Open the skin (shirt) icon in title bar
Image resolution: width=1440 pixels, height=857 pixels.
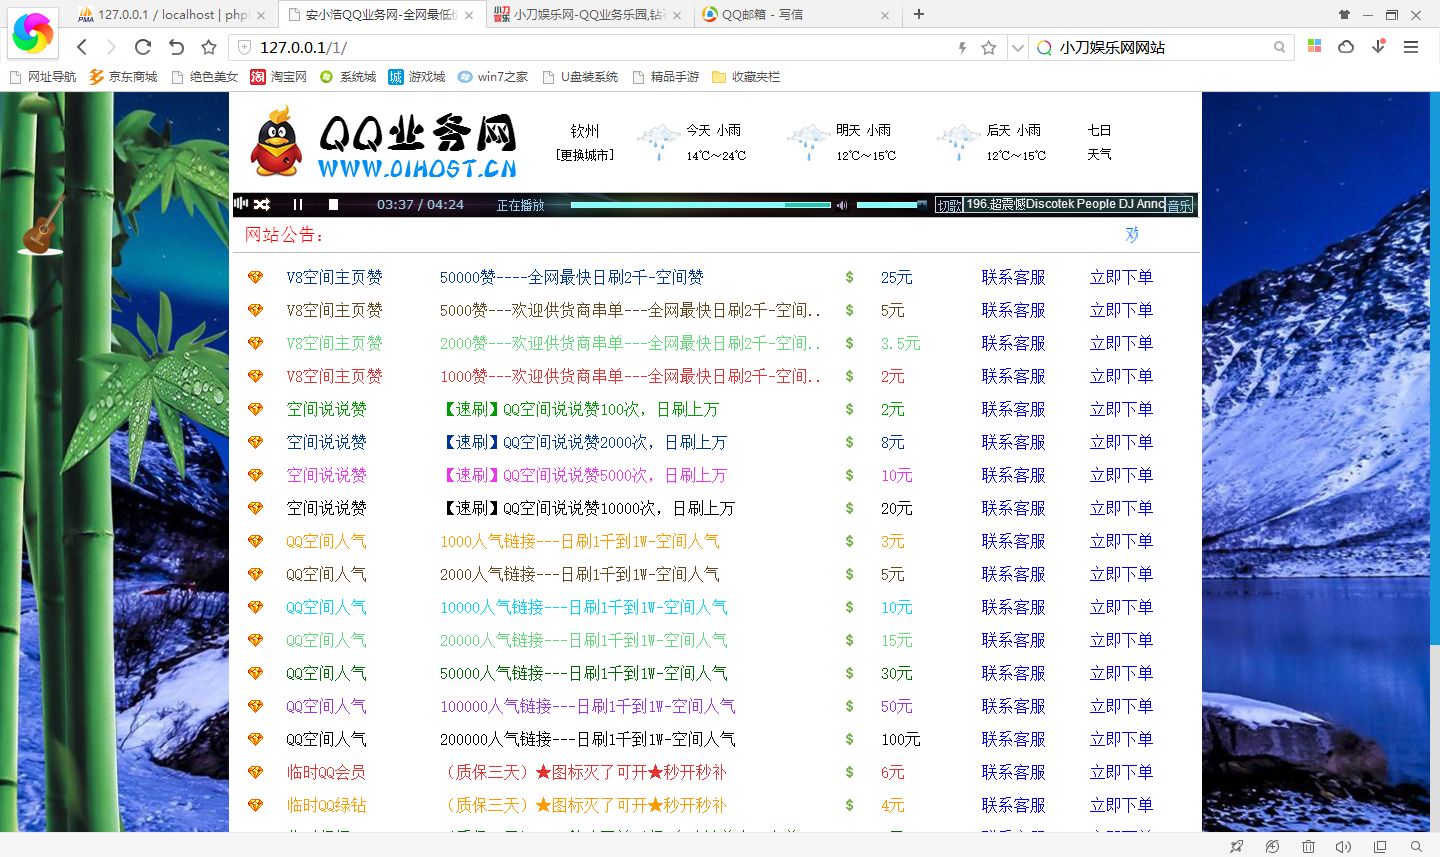click(1344, 15)
